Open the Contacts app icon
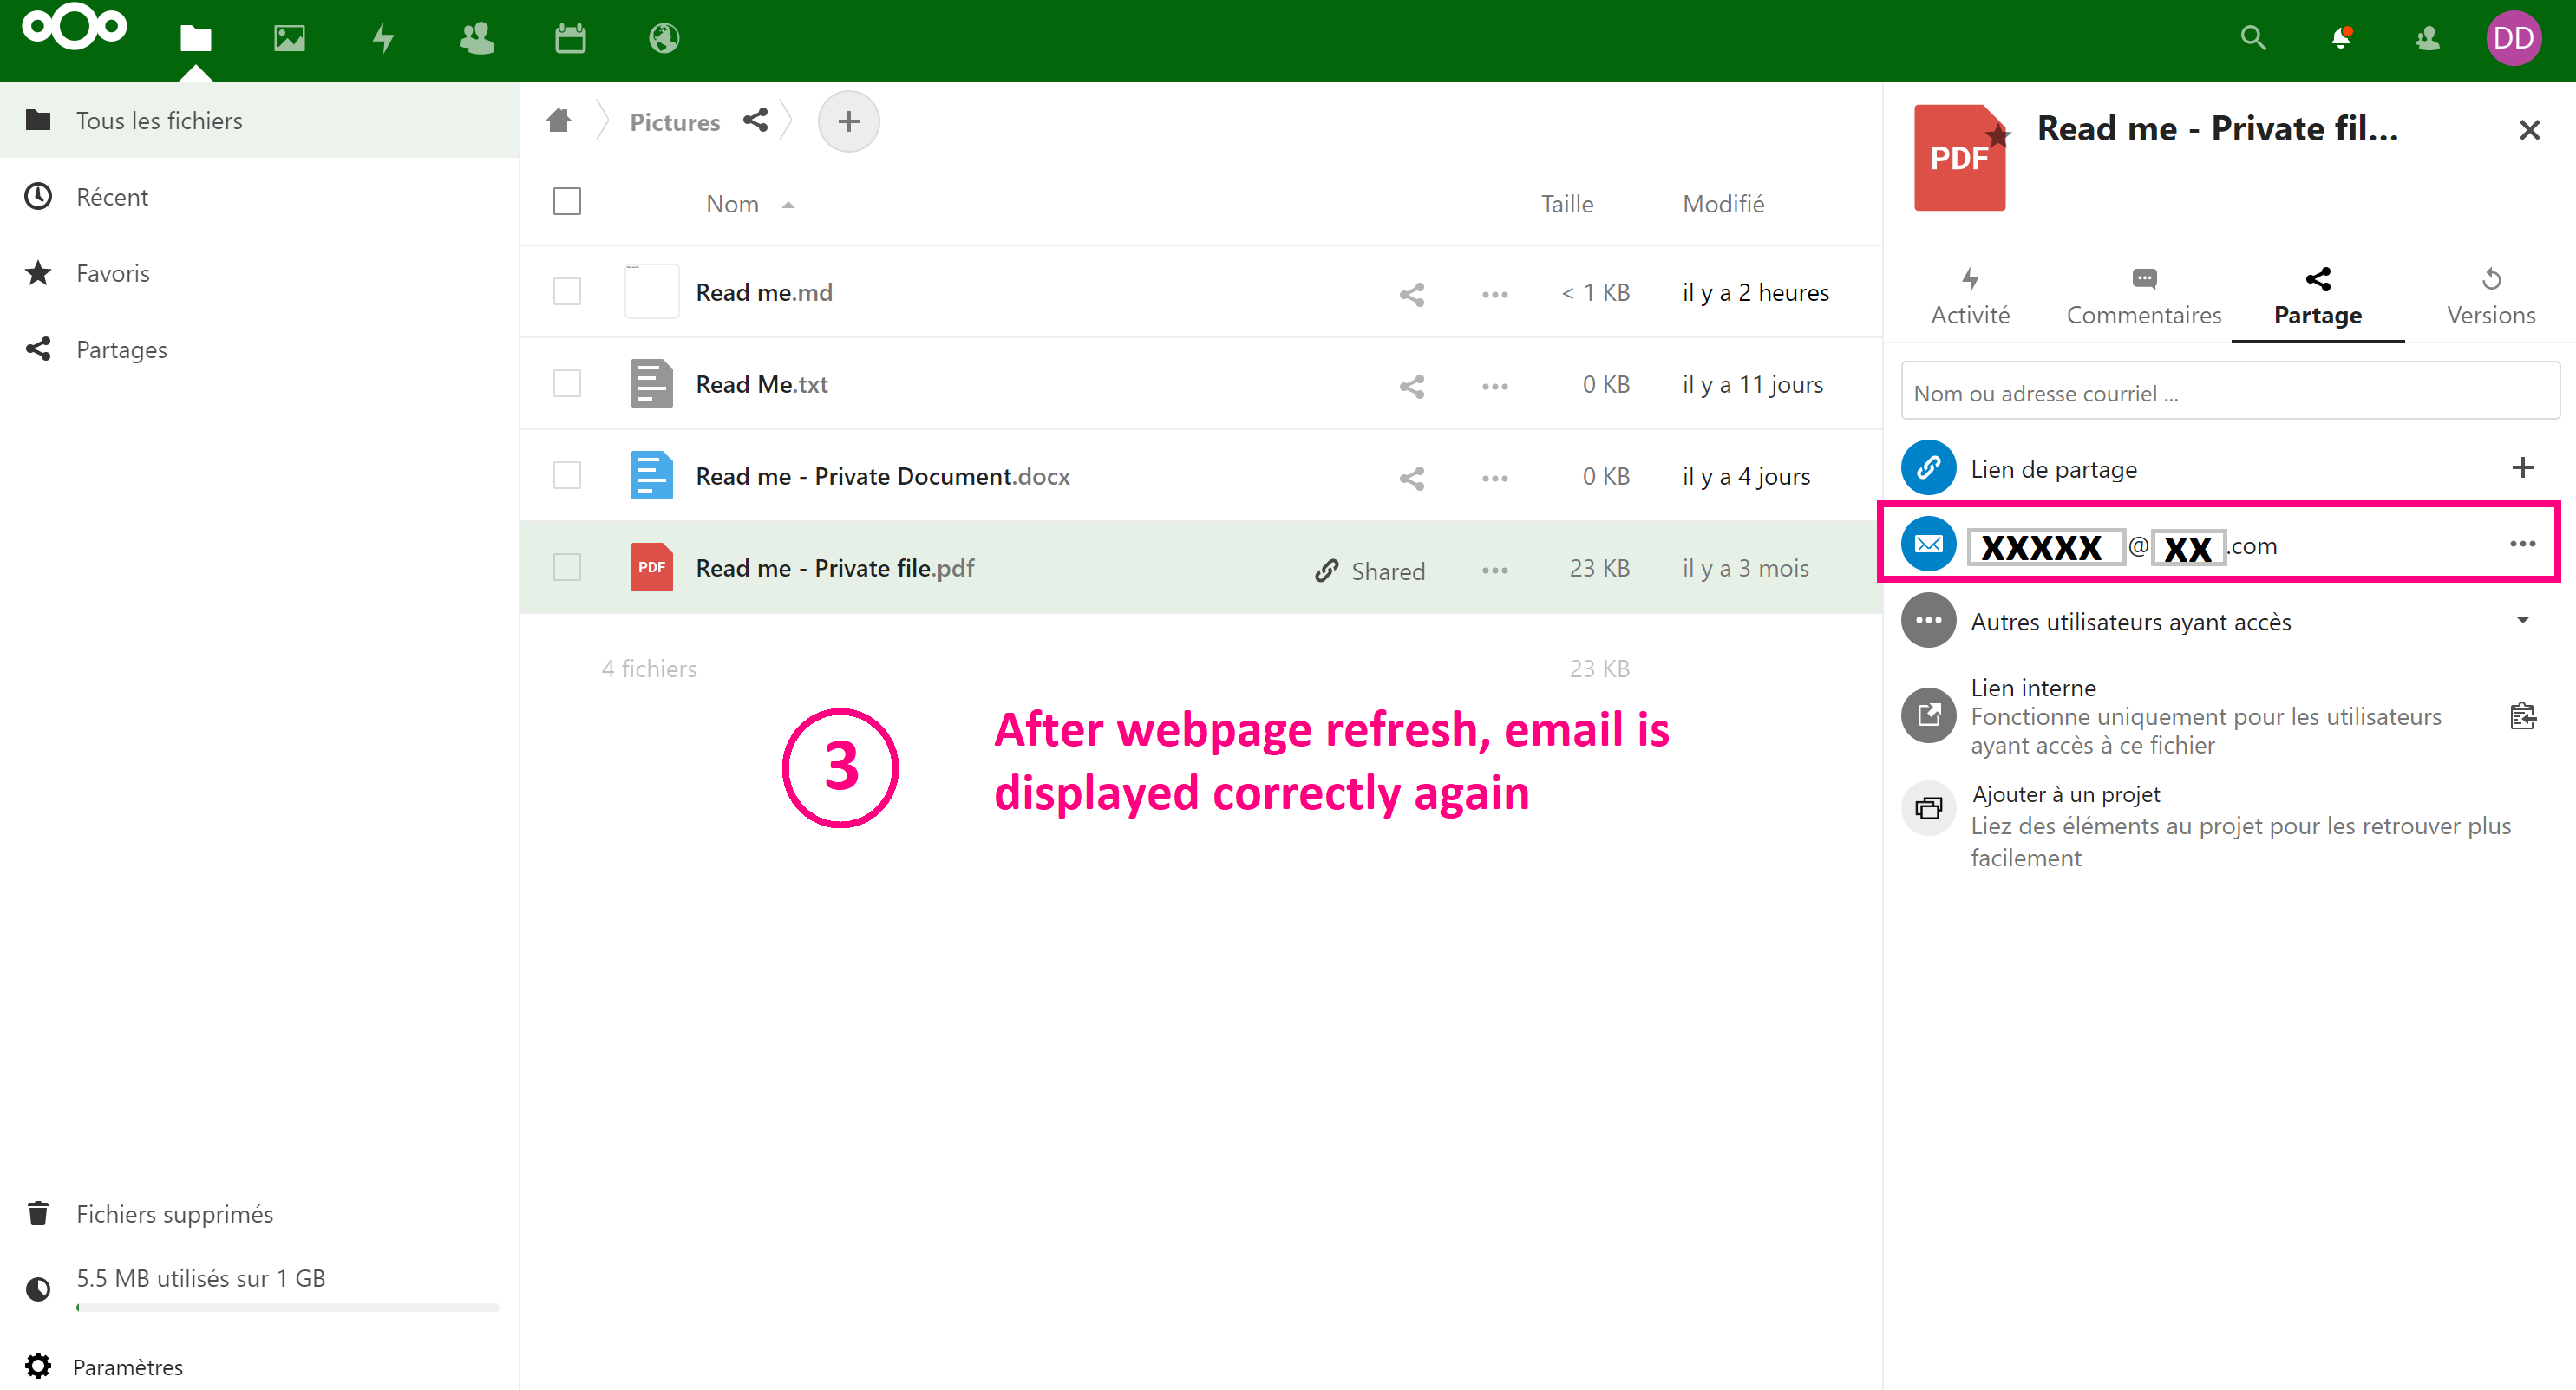 (x=476, y=39)
